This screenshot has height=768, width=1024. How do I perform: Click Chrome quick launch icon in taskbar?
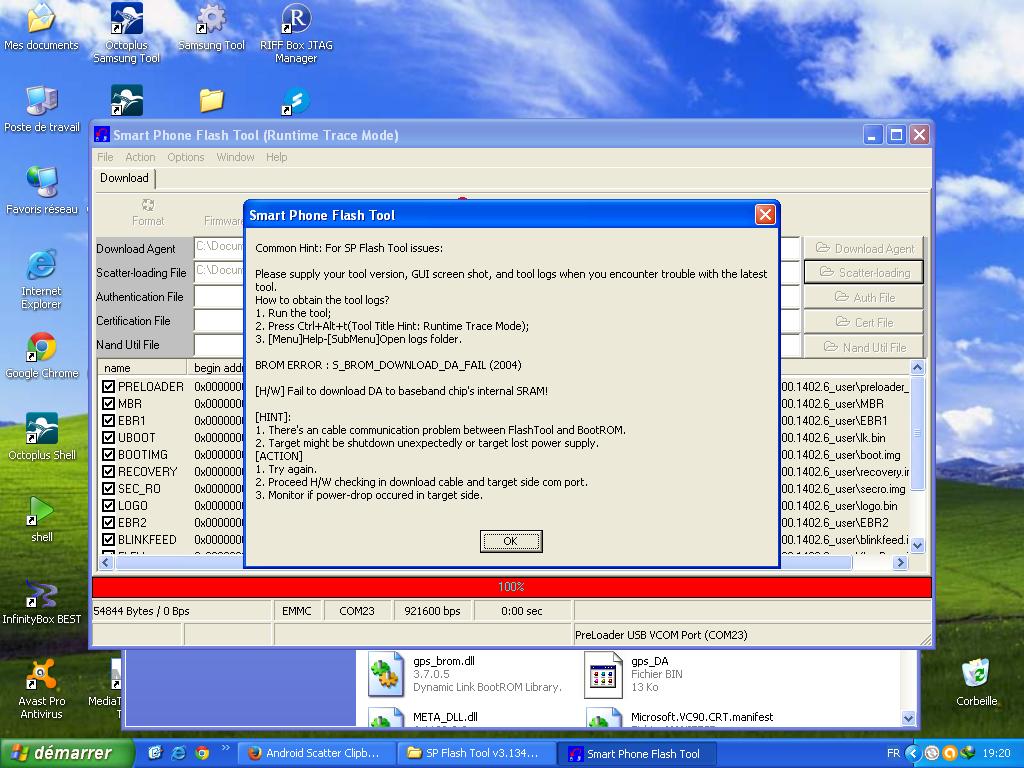(x=202, y=753)
